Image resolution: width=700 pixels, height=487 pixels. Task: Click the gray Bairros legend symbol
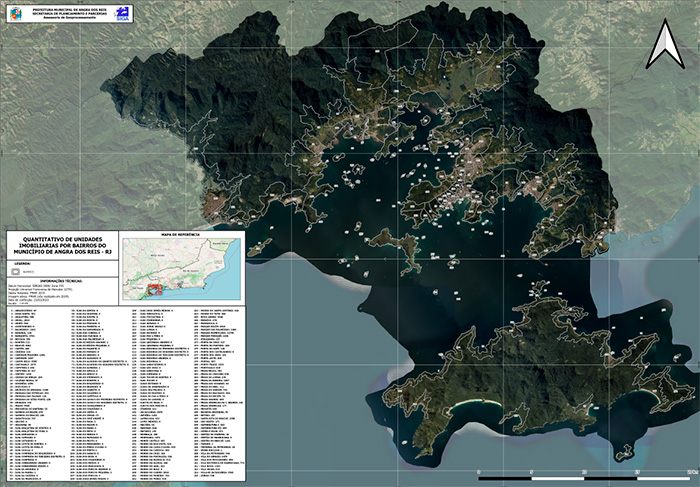tap(16, 271)
